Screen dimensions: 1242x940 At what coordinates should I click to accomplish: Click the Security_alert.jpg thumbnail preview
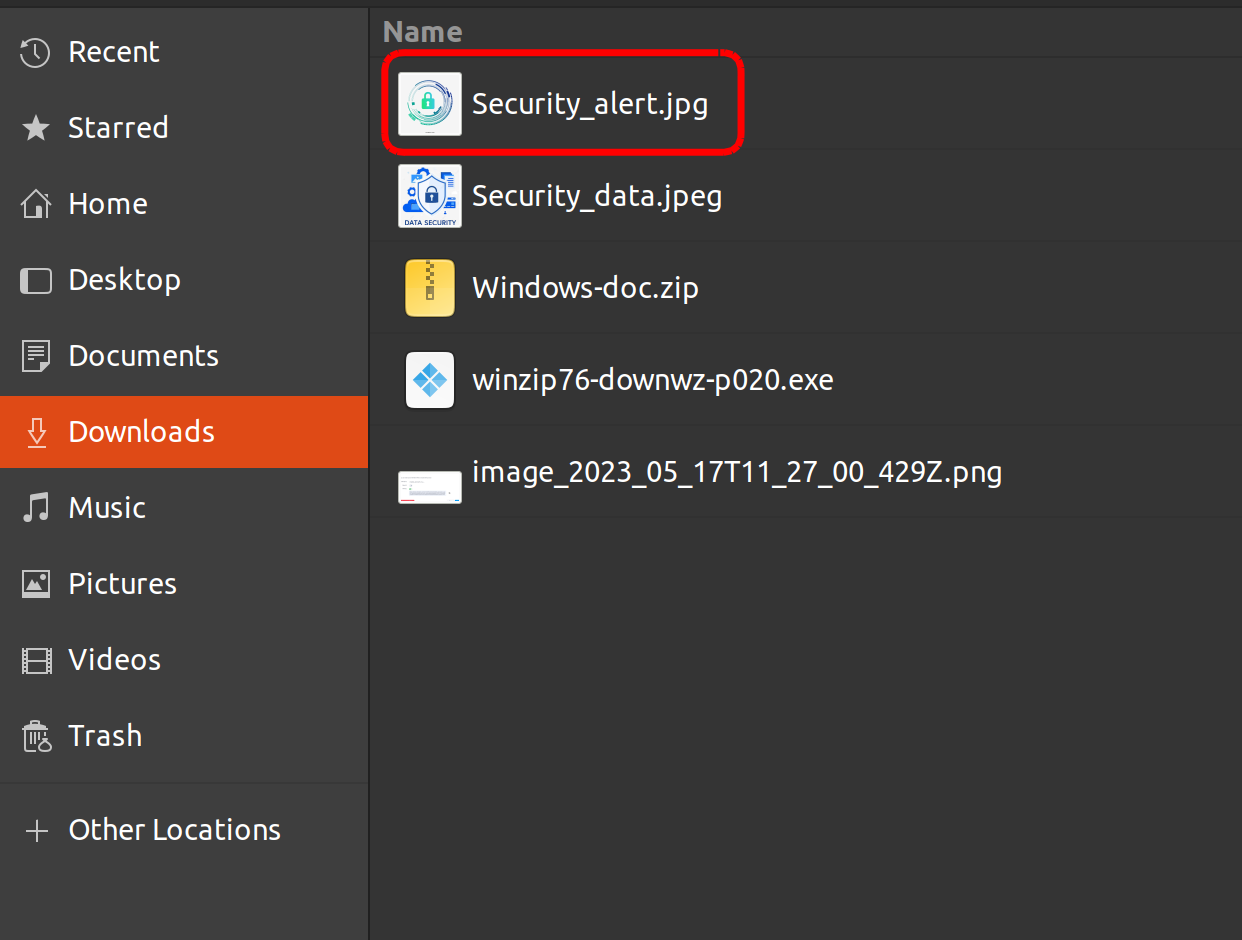coord(430,104)
